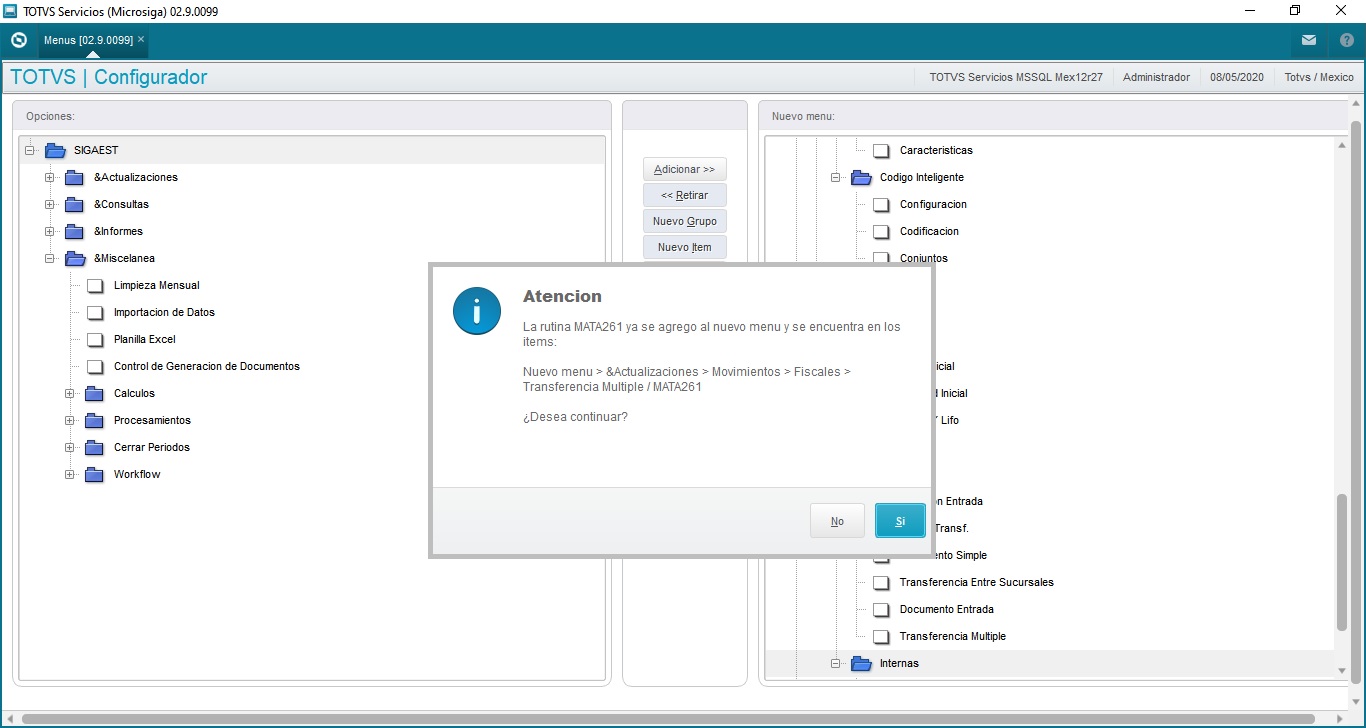
Task: Select the &Consultas folder icon
Action: (x=75, y=204)
